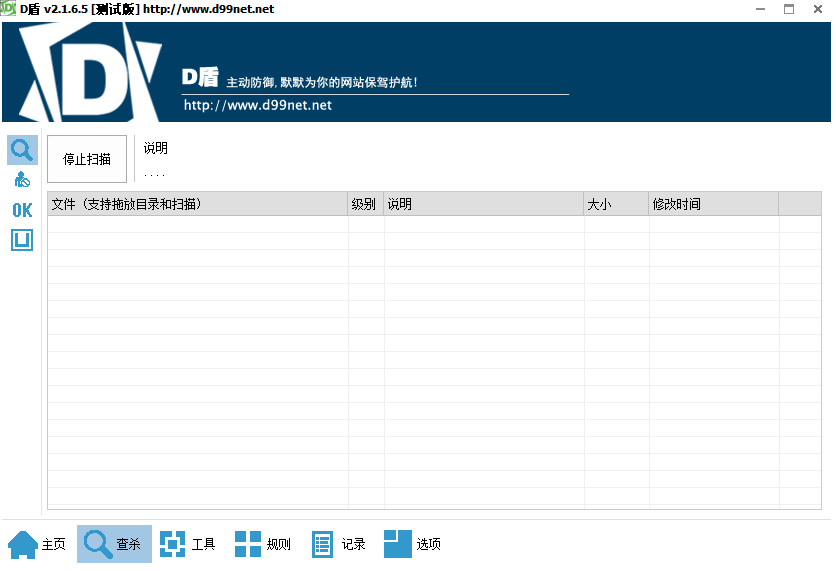Viewport: 836px width, 571px height.
Task: Sort by 级别 column header
Action: tap(365, 204)
